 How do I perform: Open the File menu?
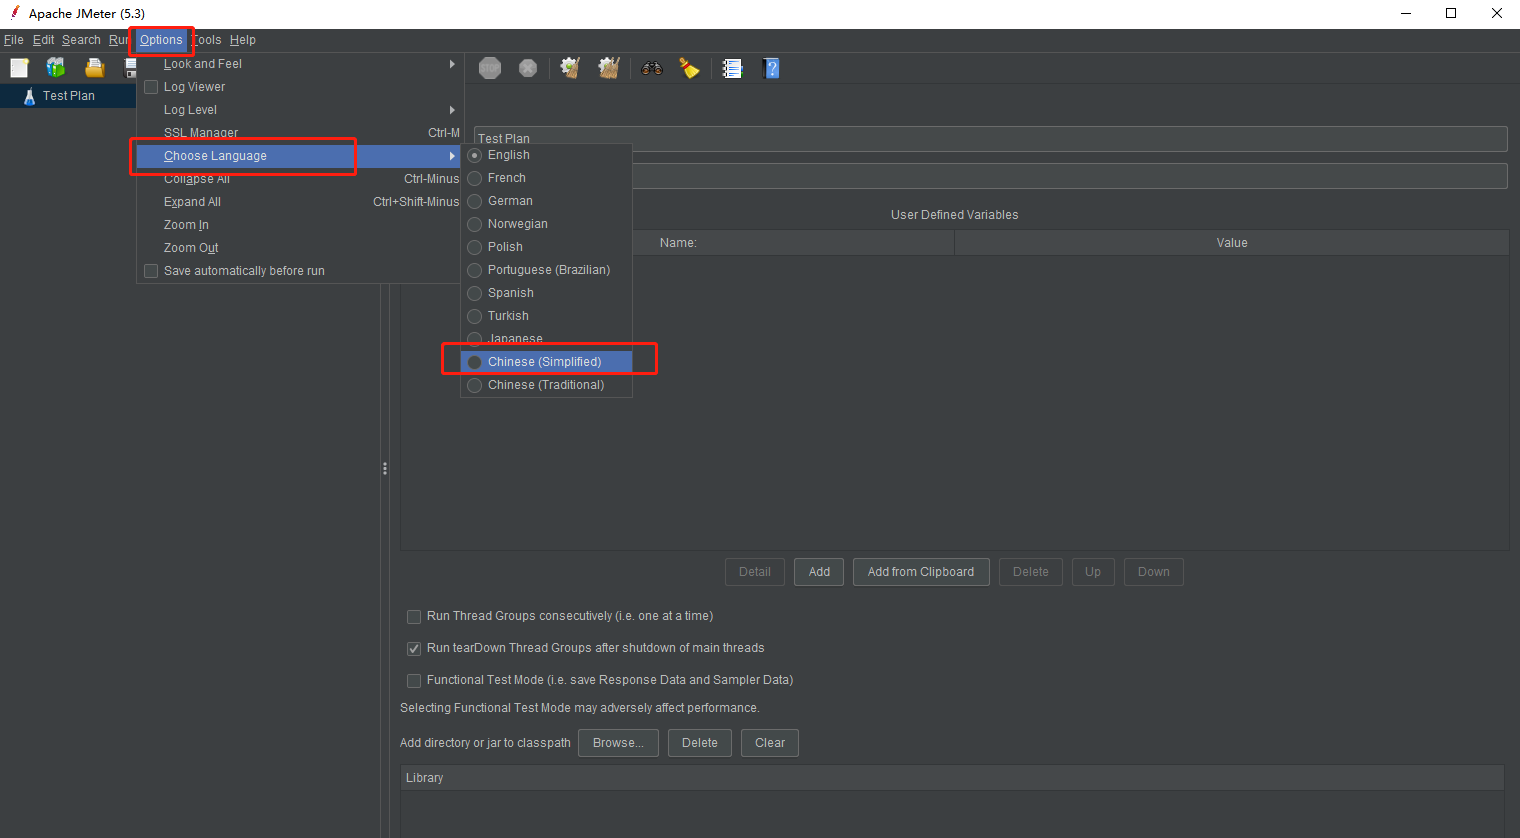click(14, 40)
